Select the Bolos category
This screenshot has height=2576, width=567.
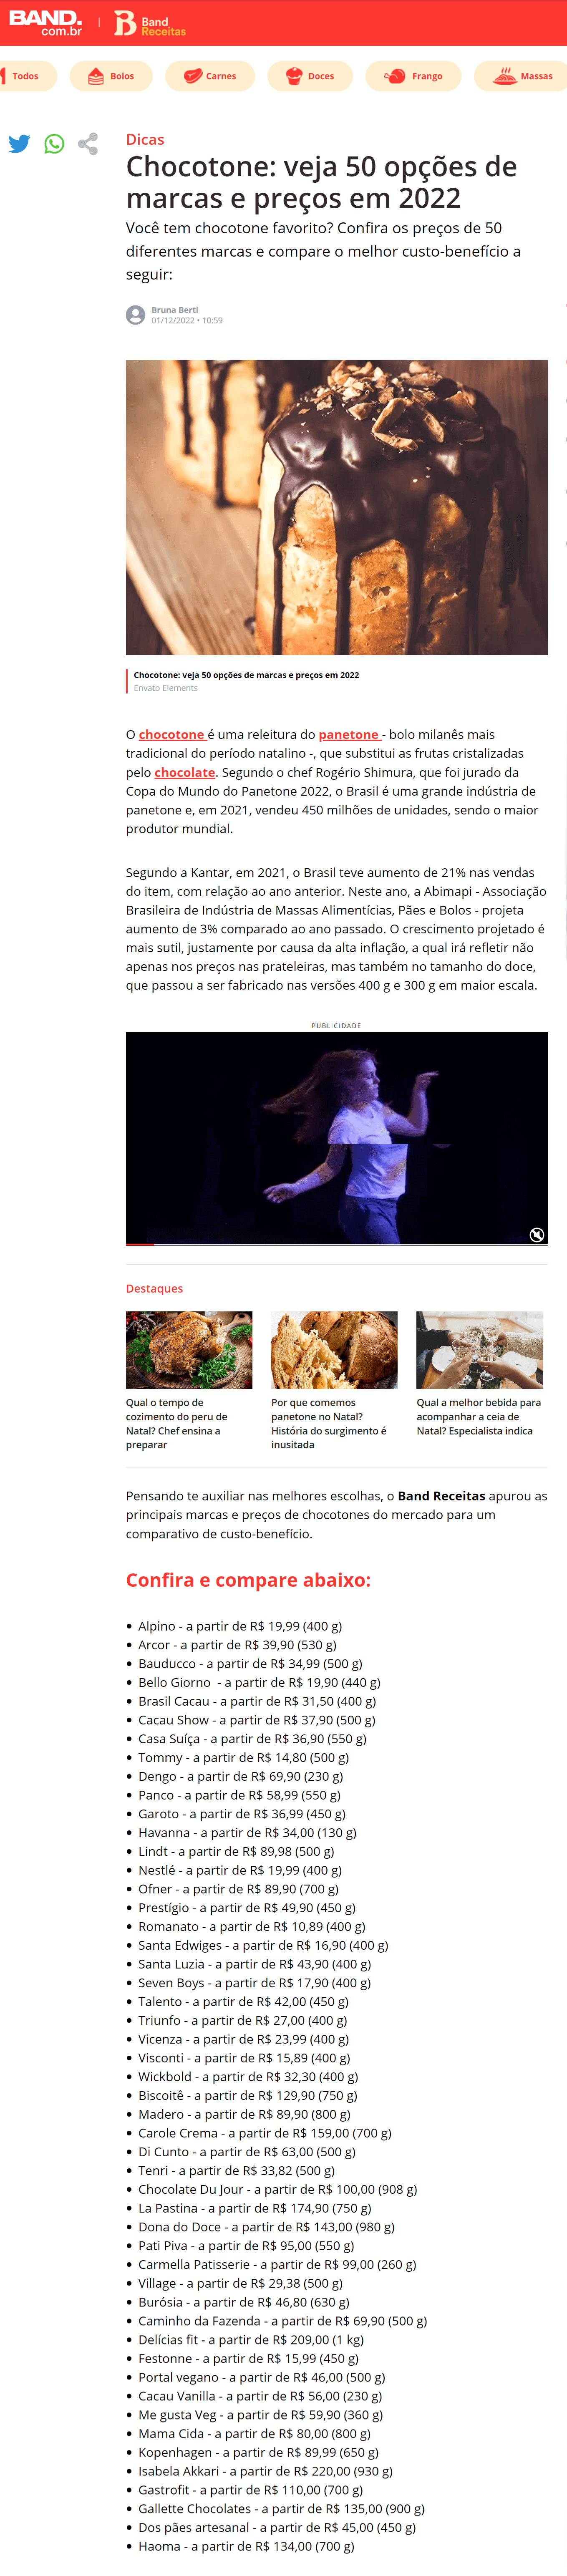coord(111,76)
